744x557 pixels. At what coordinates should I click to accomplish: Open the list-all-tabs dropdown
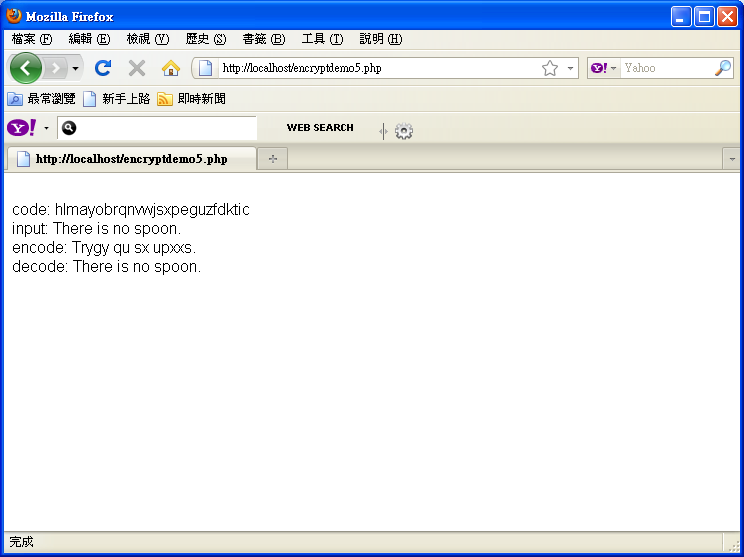point(732,159)
